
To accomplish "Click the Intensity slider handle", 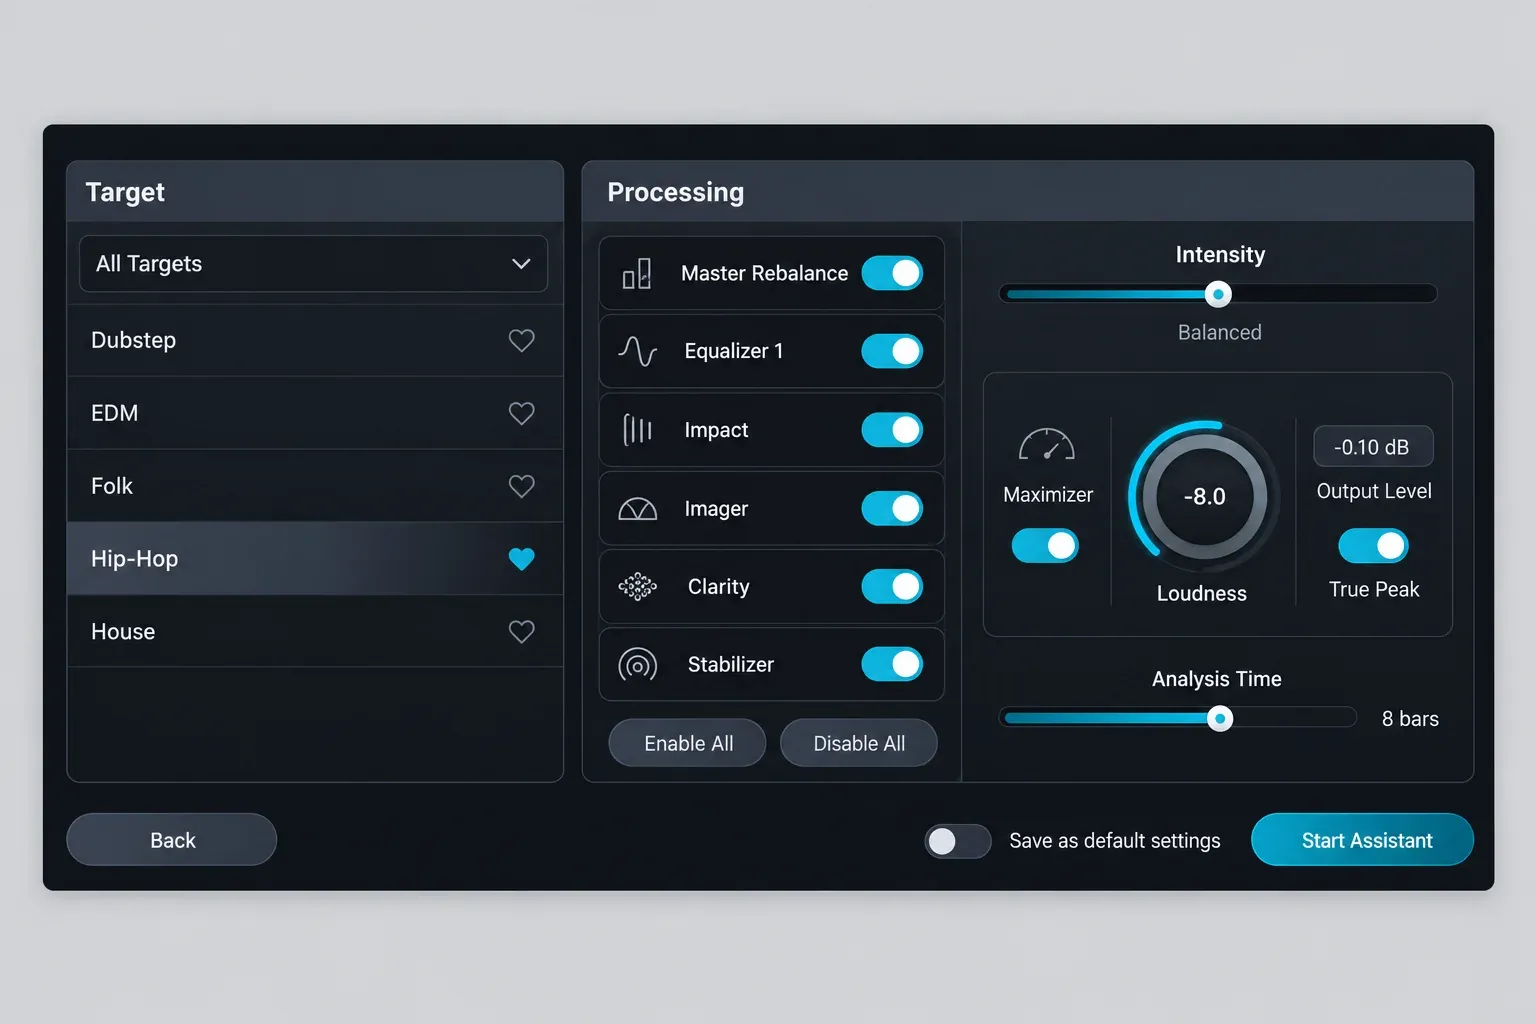I will [1218, 294].
